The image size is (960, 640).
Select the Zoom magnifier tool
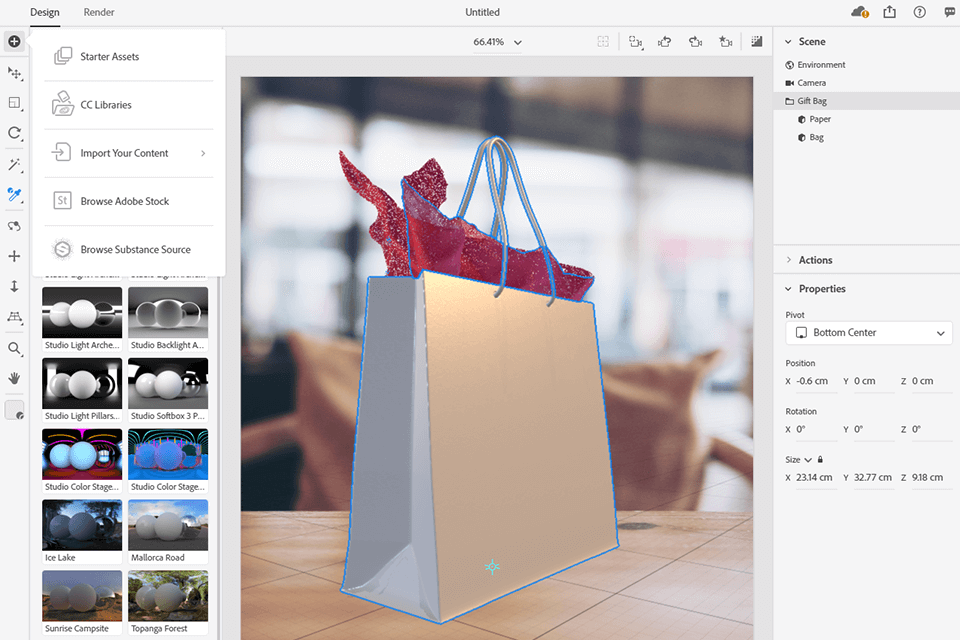14,349
